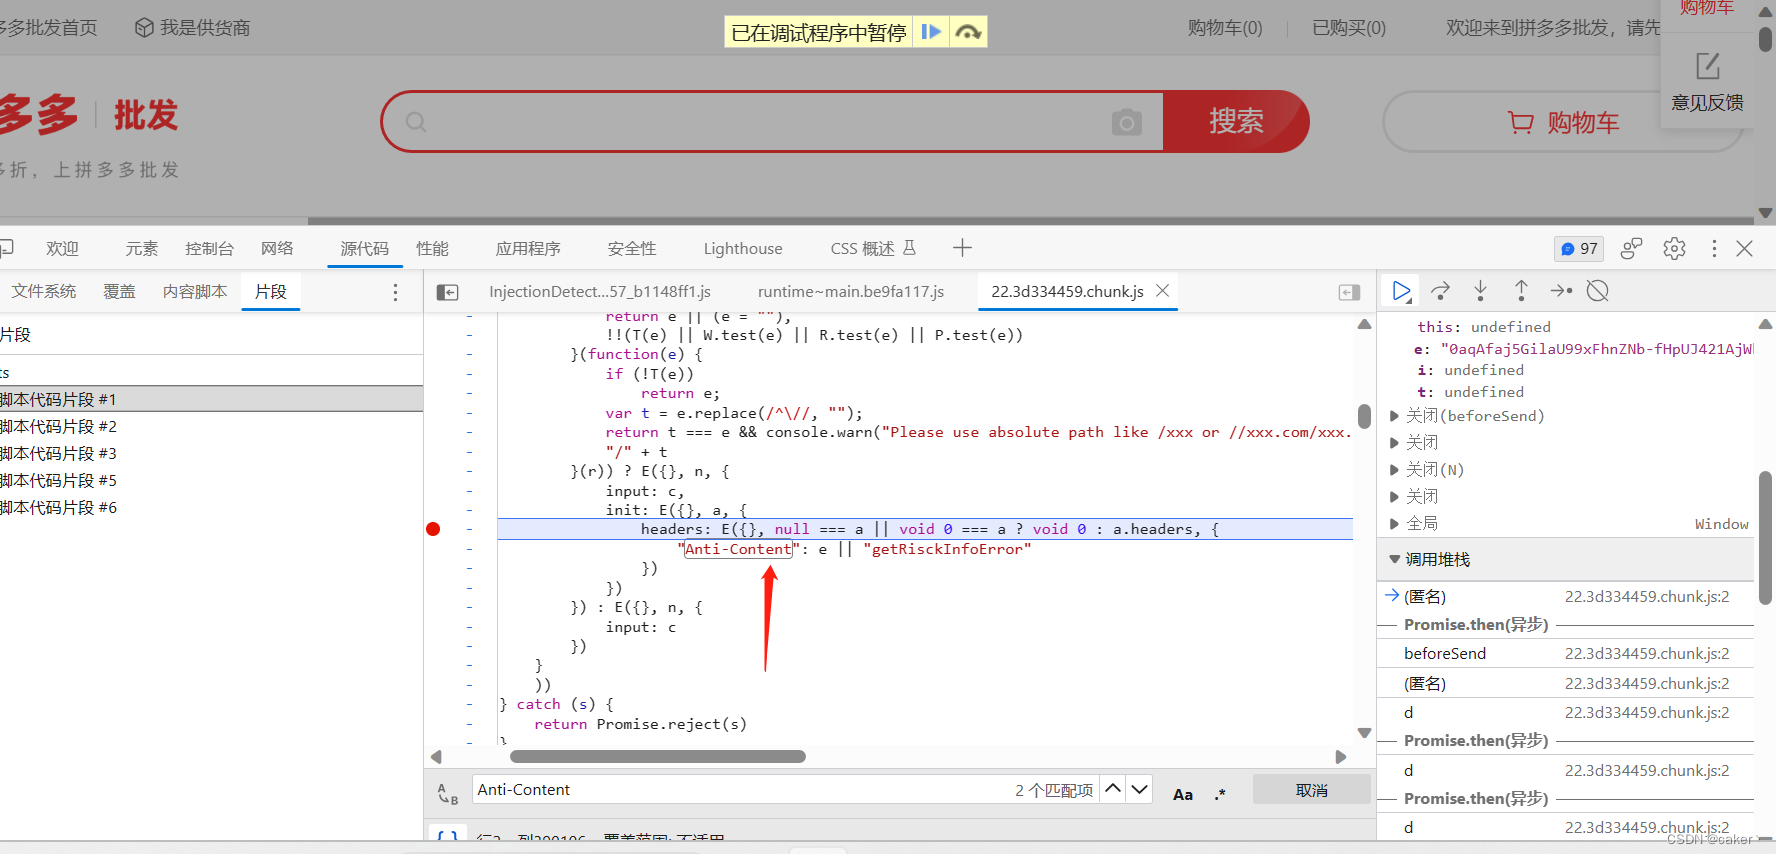Screen dimensions: 1776x854
Task: Click the plus icon to add tool tab
Action: point(962,248)
